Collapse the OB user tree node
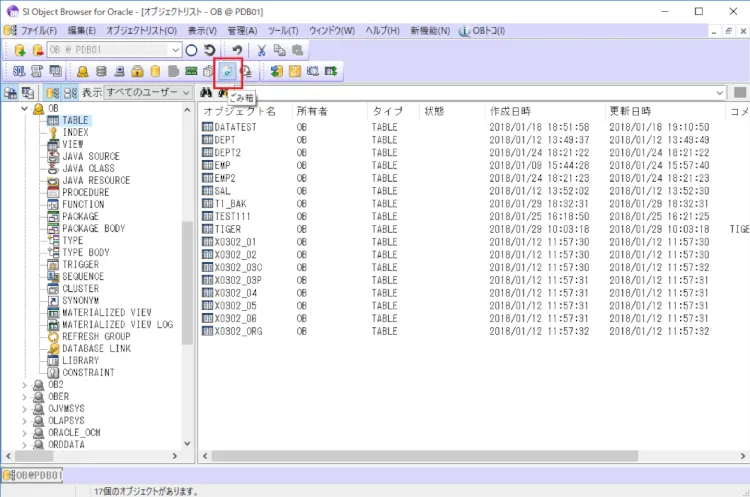 (x=24, y=109)
